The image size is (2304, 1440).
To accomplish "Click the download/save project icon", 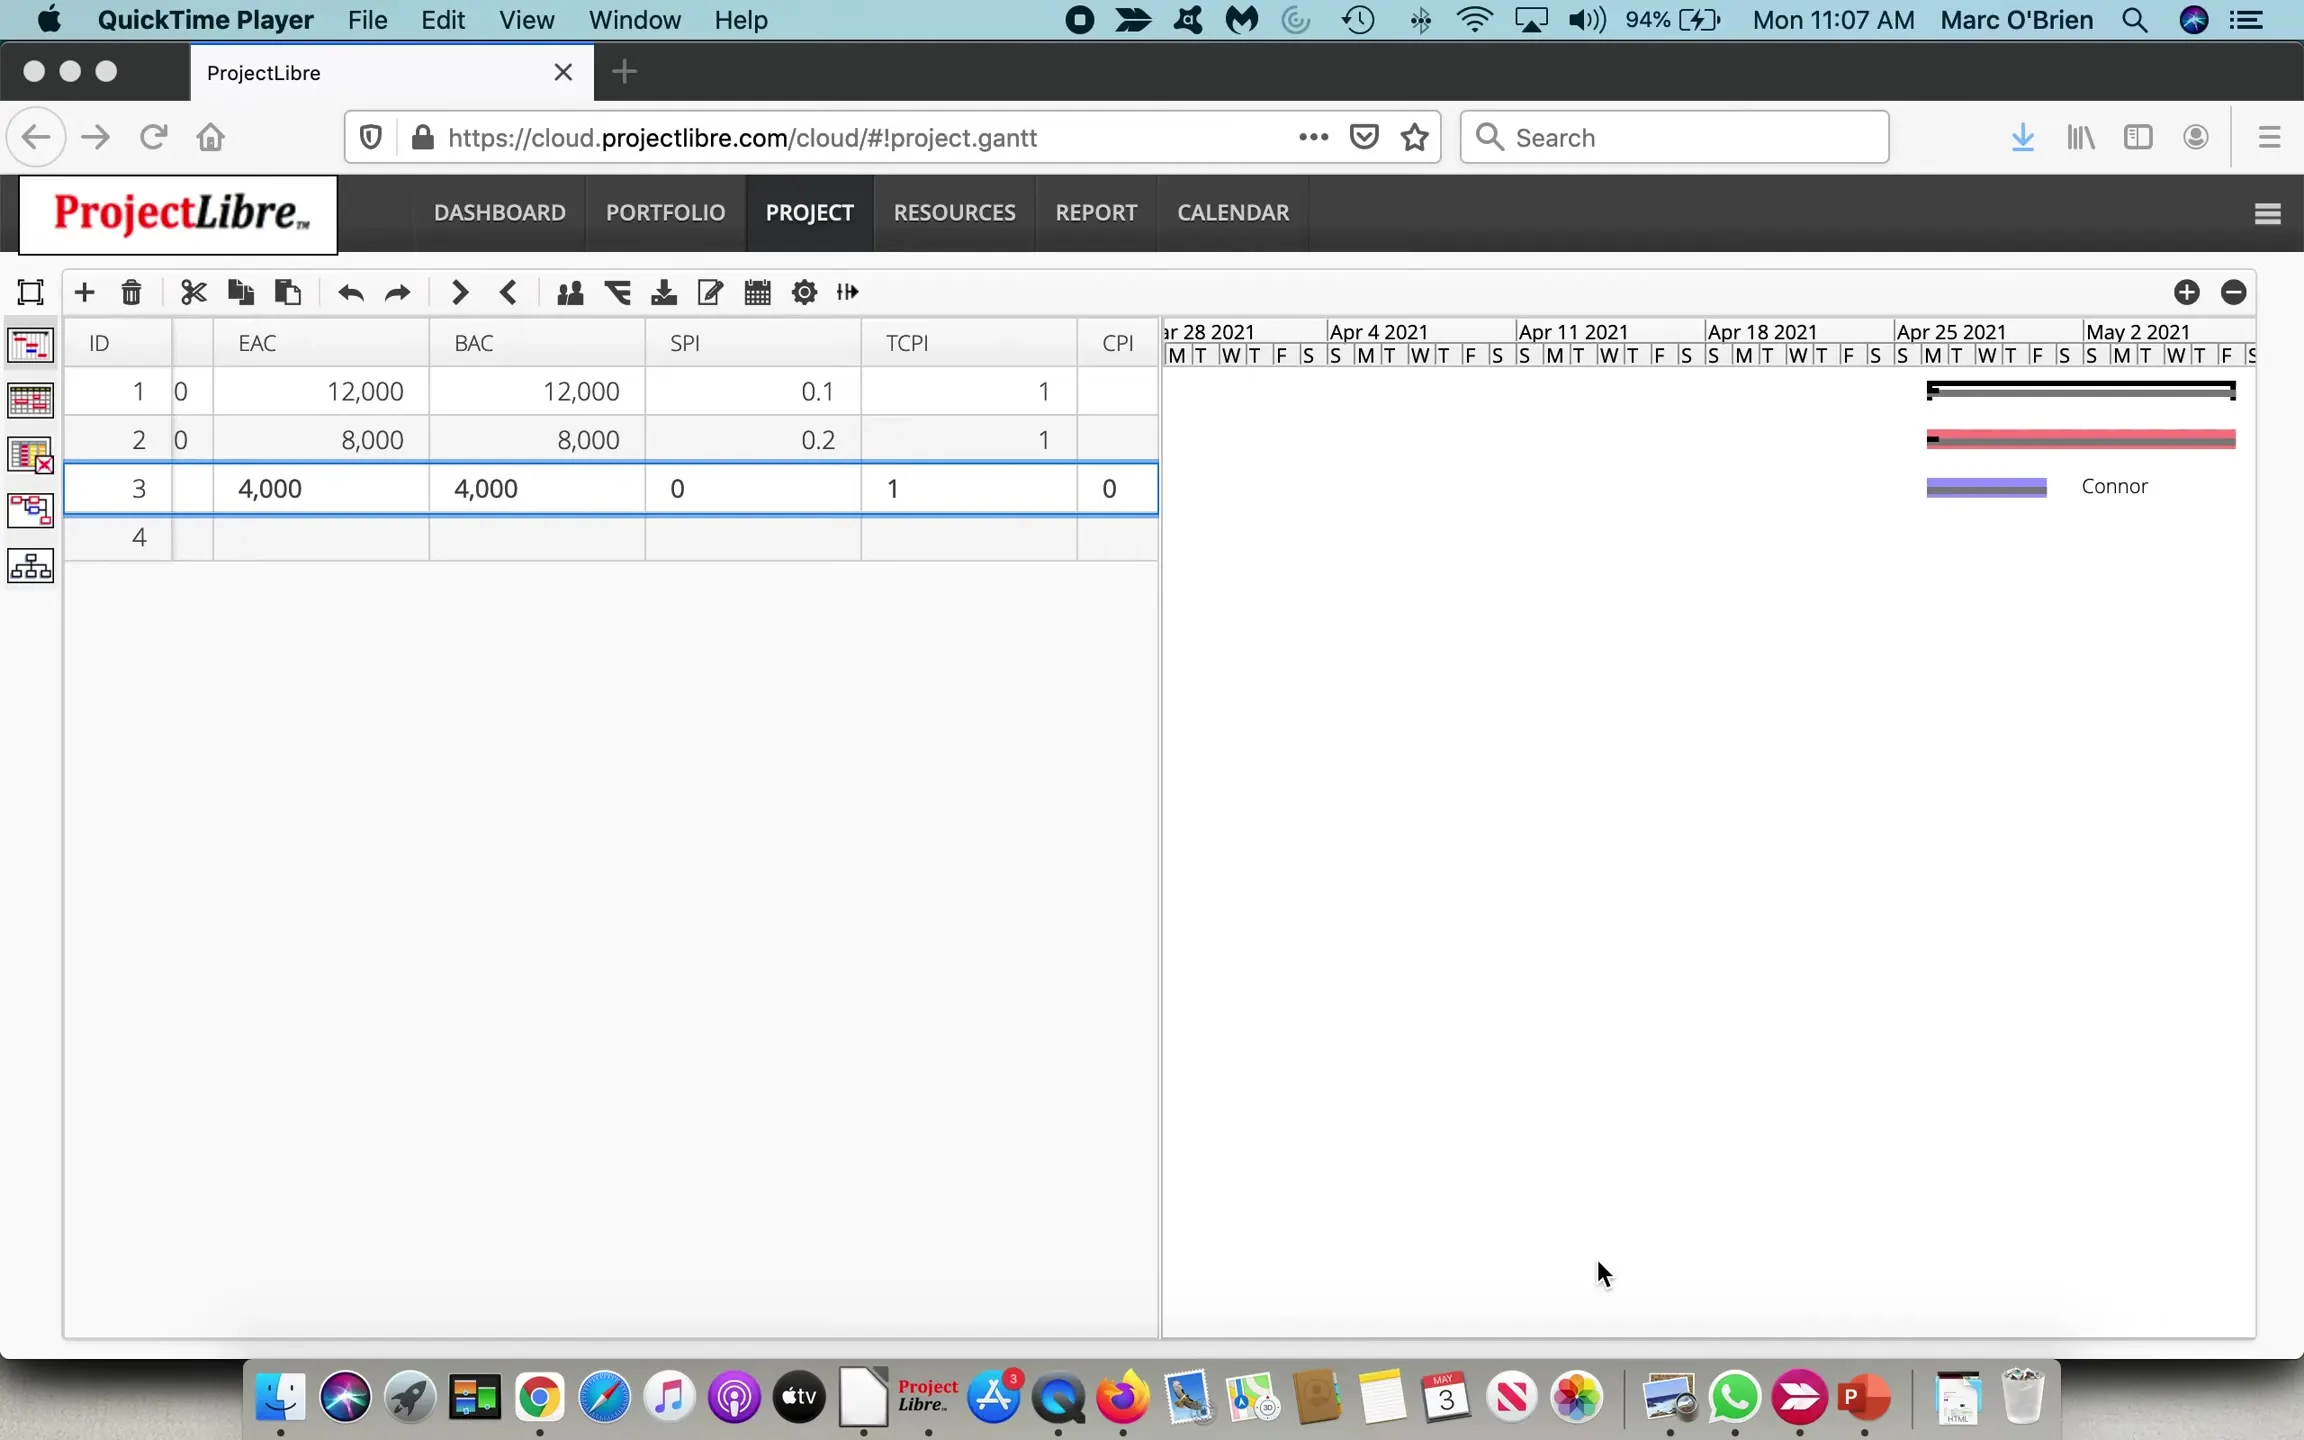I will click(664, 292).
